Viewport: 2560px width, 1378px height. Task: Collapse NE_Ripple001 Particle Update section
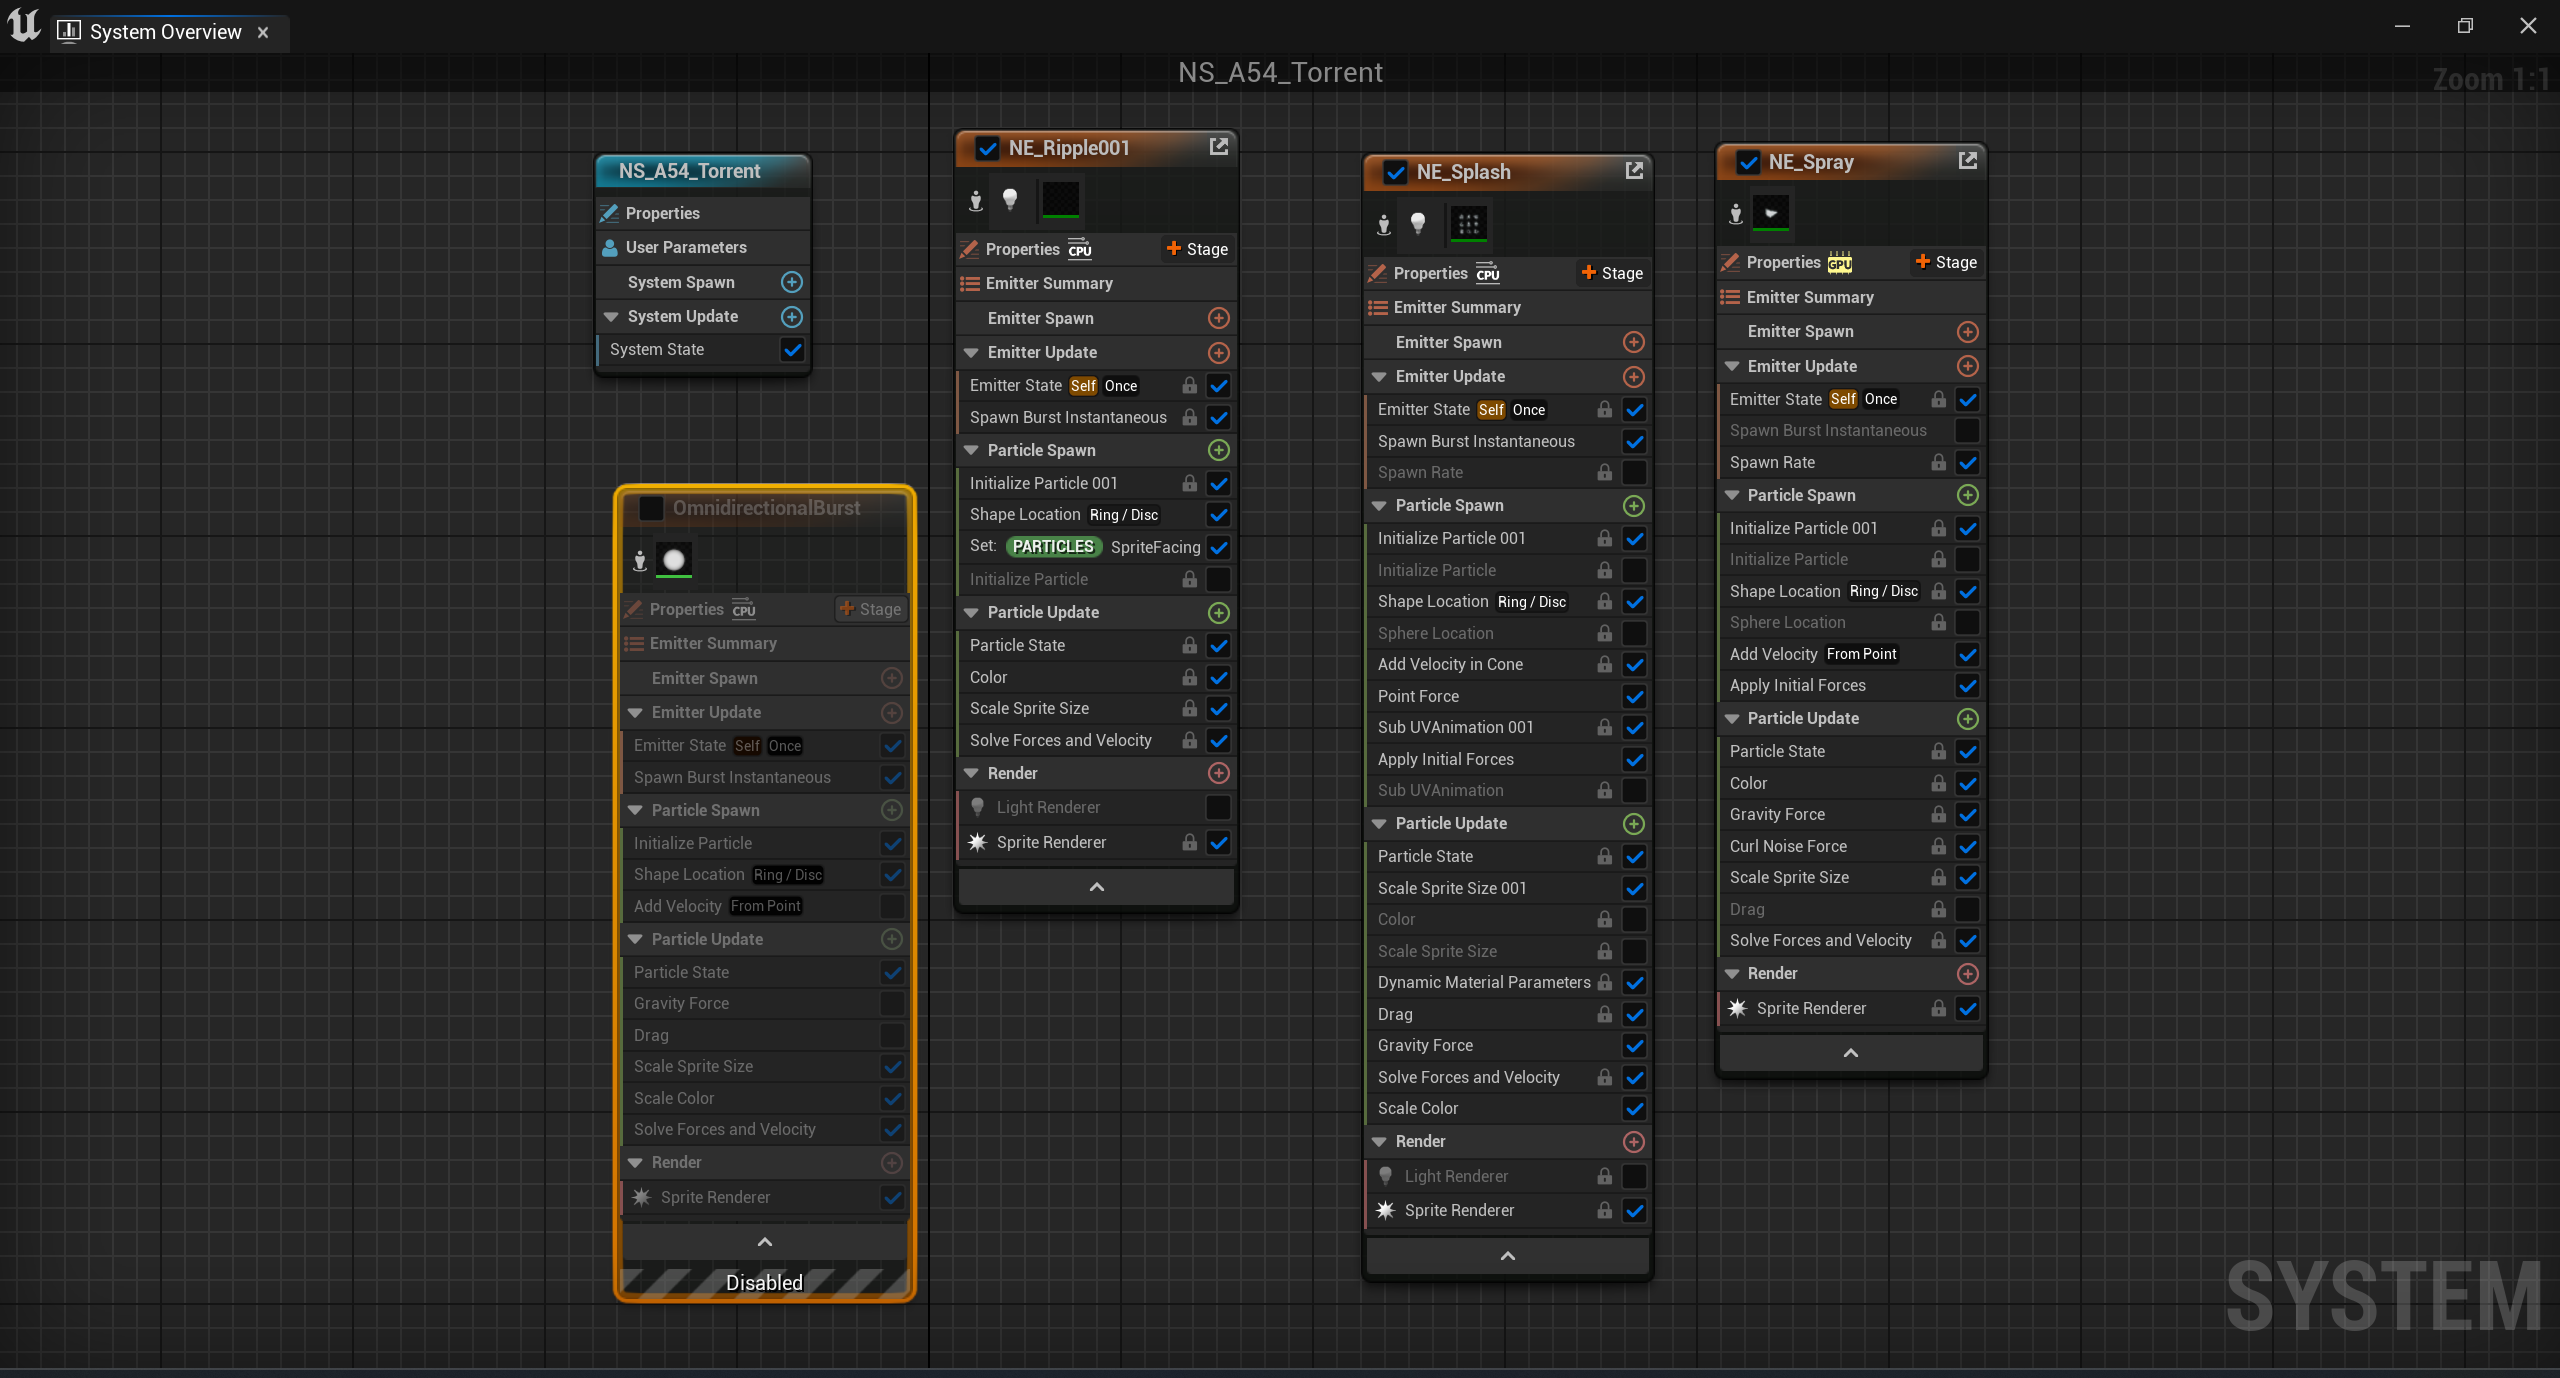[971, 612]
